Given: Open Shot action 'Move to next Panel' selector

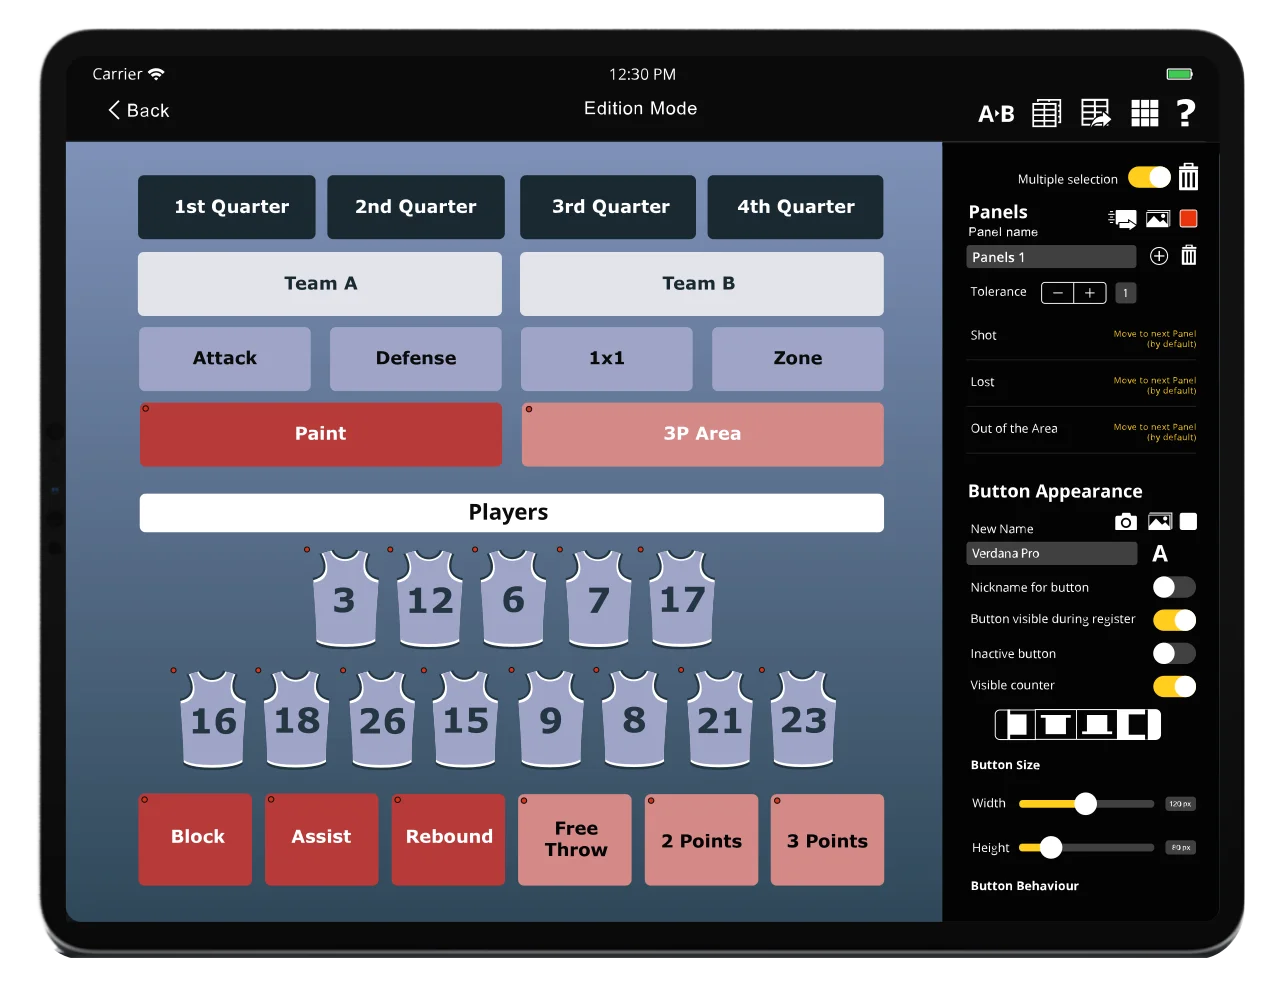Looking at the screenshot, I should tap(1154, 339).
